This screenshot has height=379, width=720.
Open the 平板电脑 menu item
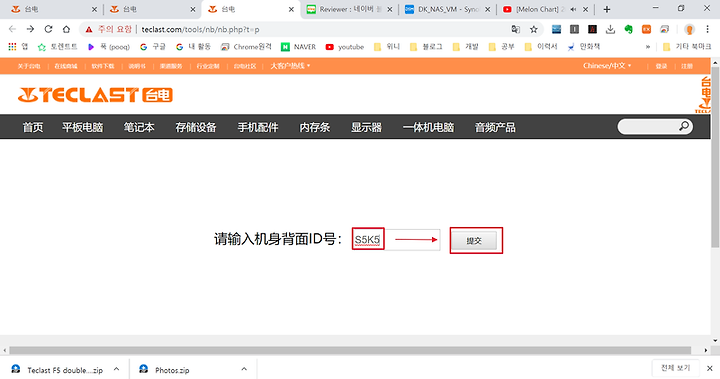click(83, 127)
